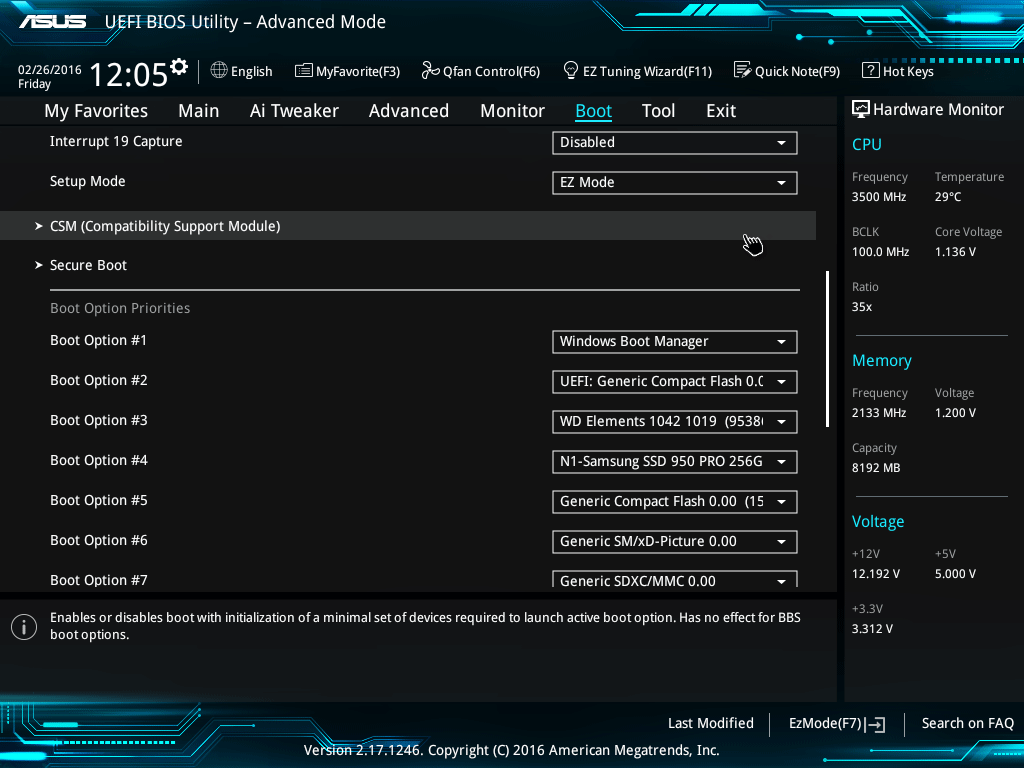This screenshot has width=1024, height=768.
Task: Click the Boot Option #1 label
Action: (x=99, y=341)
